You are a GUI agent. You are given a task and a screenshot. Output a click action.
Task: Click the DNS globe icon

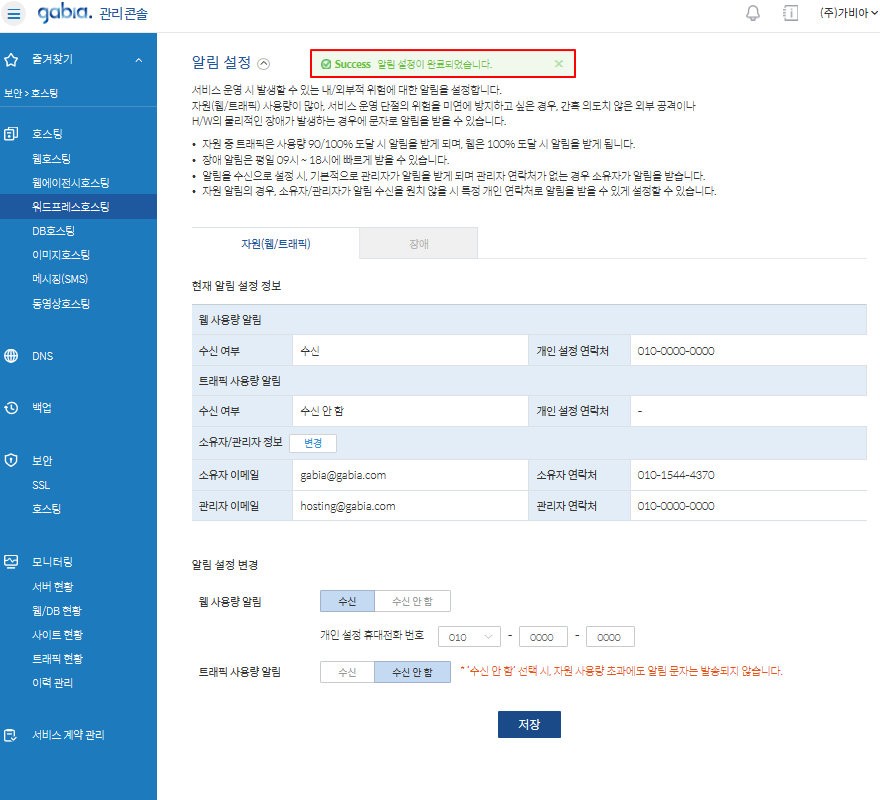[12, 356]
